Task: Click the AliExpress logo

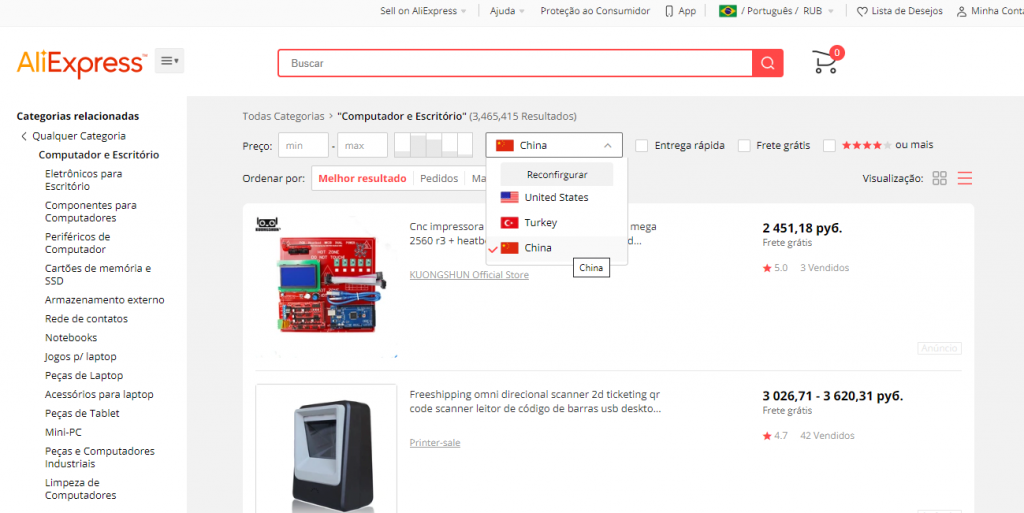Action: (82, 63)
